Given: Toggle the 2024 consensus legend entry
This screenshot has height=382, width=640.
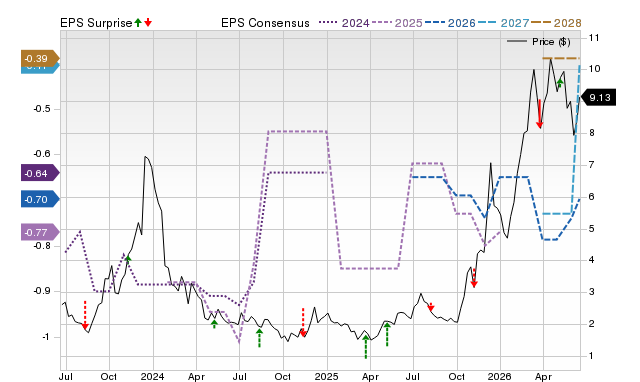Looking at the screenshot, I should (344, 23).
